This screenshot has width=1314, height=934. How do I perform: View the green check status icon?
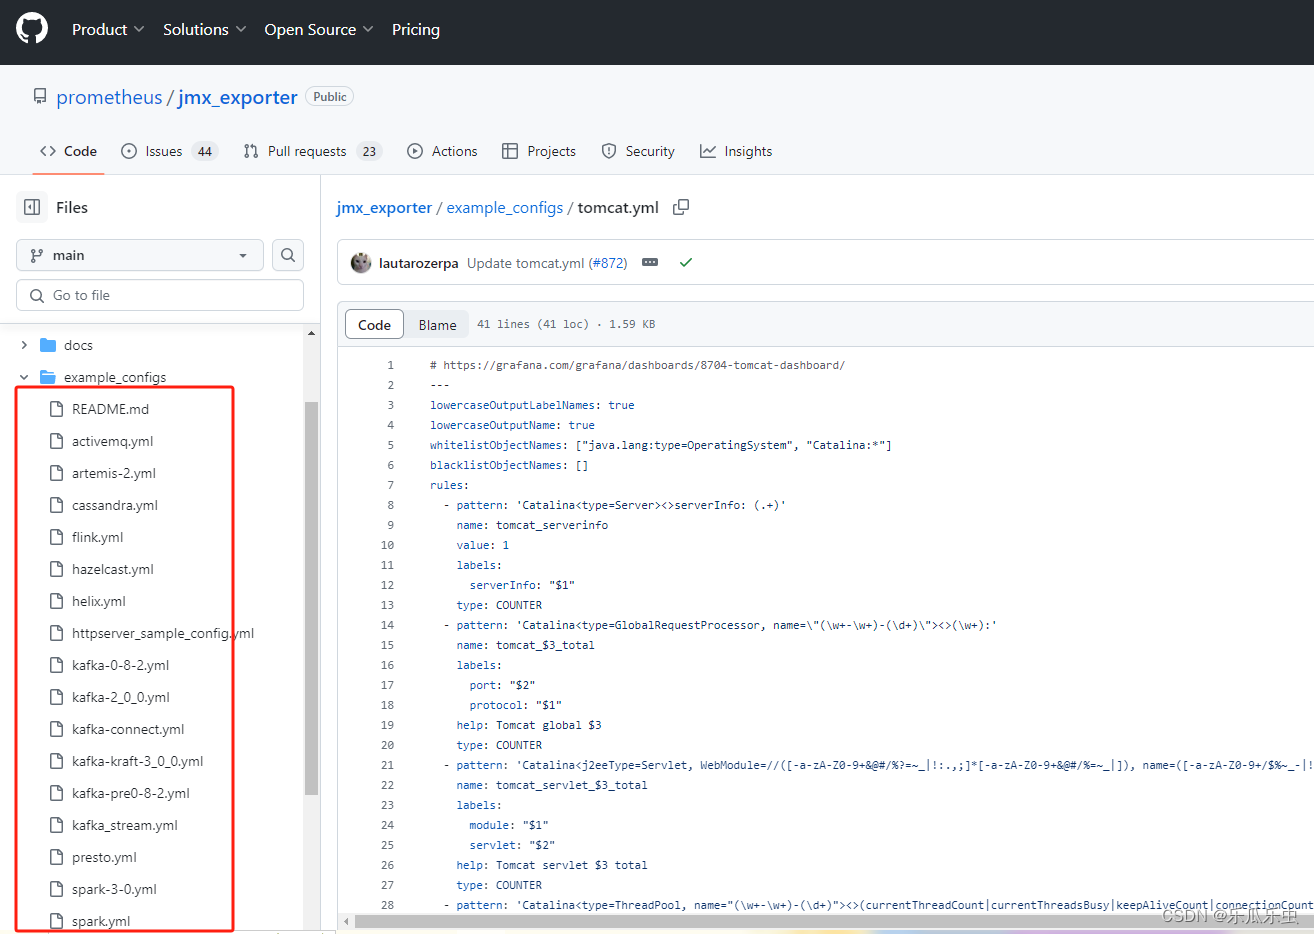tap(686, 262)
